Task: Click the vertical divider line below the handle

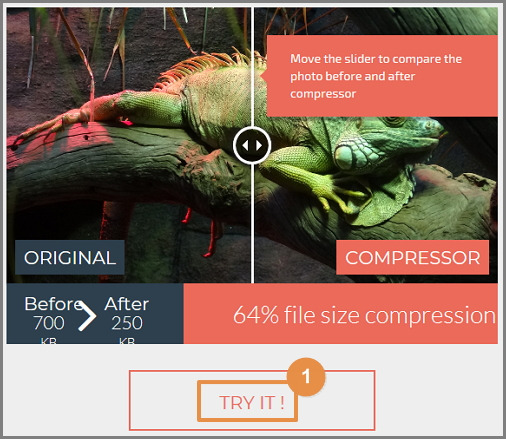Action: pyautogui.click(x=252, y=224)
